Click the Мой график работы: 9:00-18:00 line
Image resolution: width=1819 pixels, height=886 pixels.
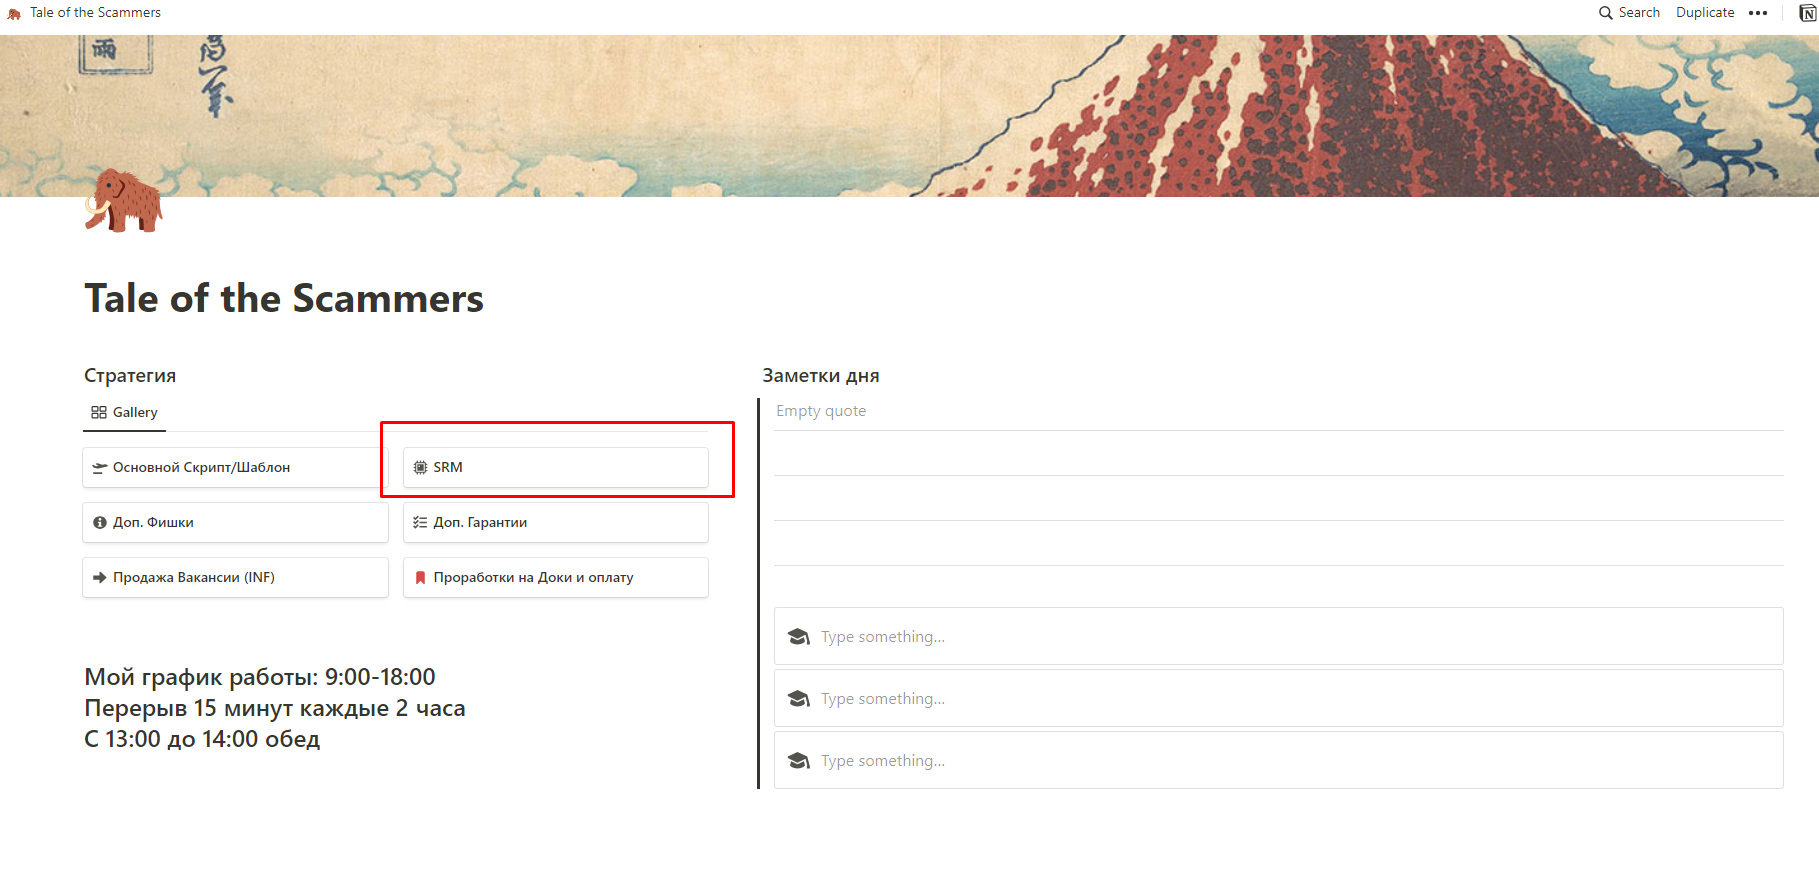pyautogui.click(x=260, y=677)
